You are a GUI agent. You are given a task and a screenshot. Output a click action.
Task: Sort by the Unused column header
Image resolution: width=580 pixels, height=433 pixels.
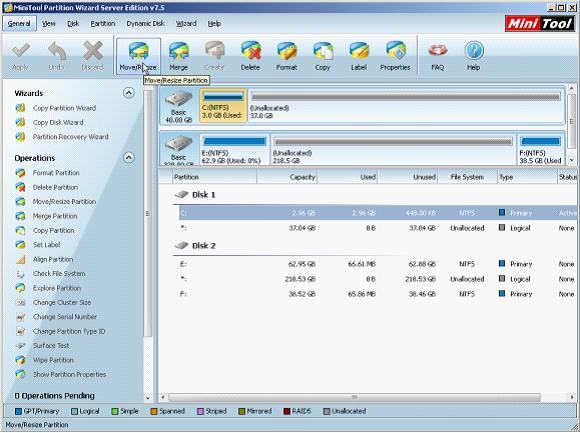click(x=408, y=177)
